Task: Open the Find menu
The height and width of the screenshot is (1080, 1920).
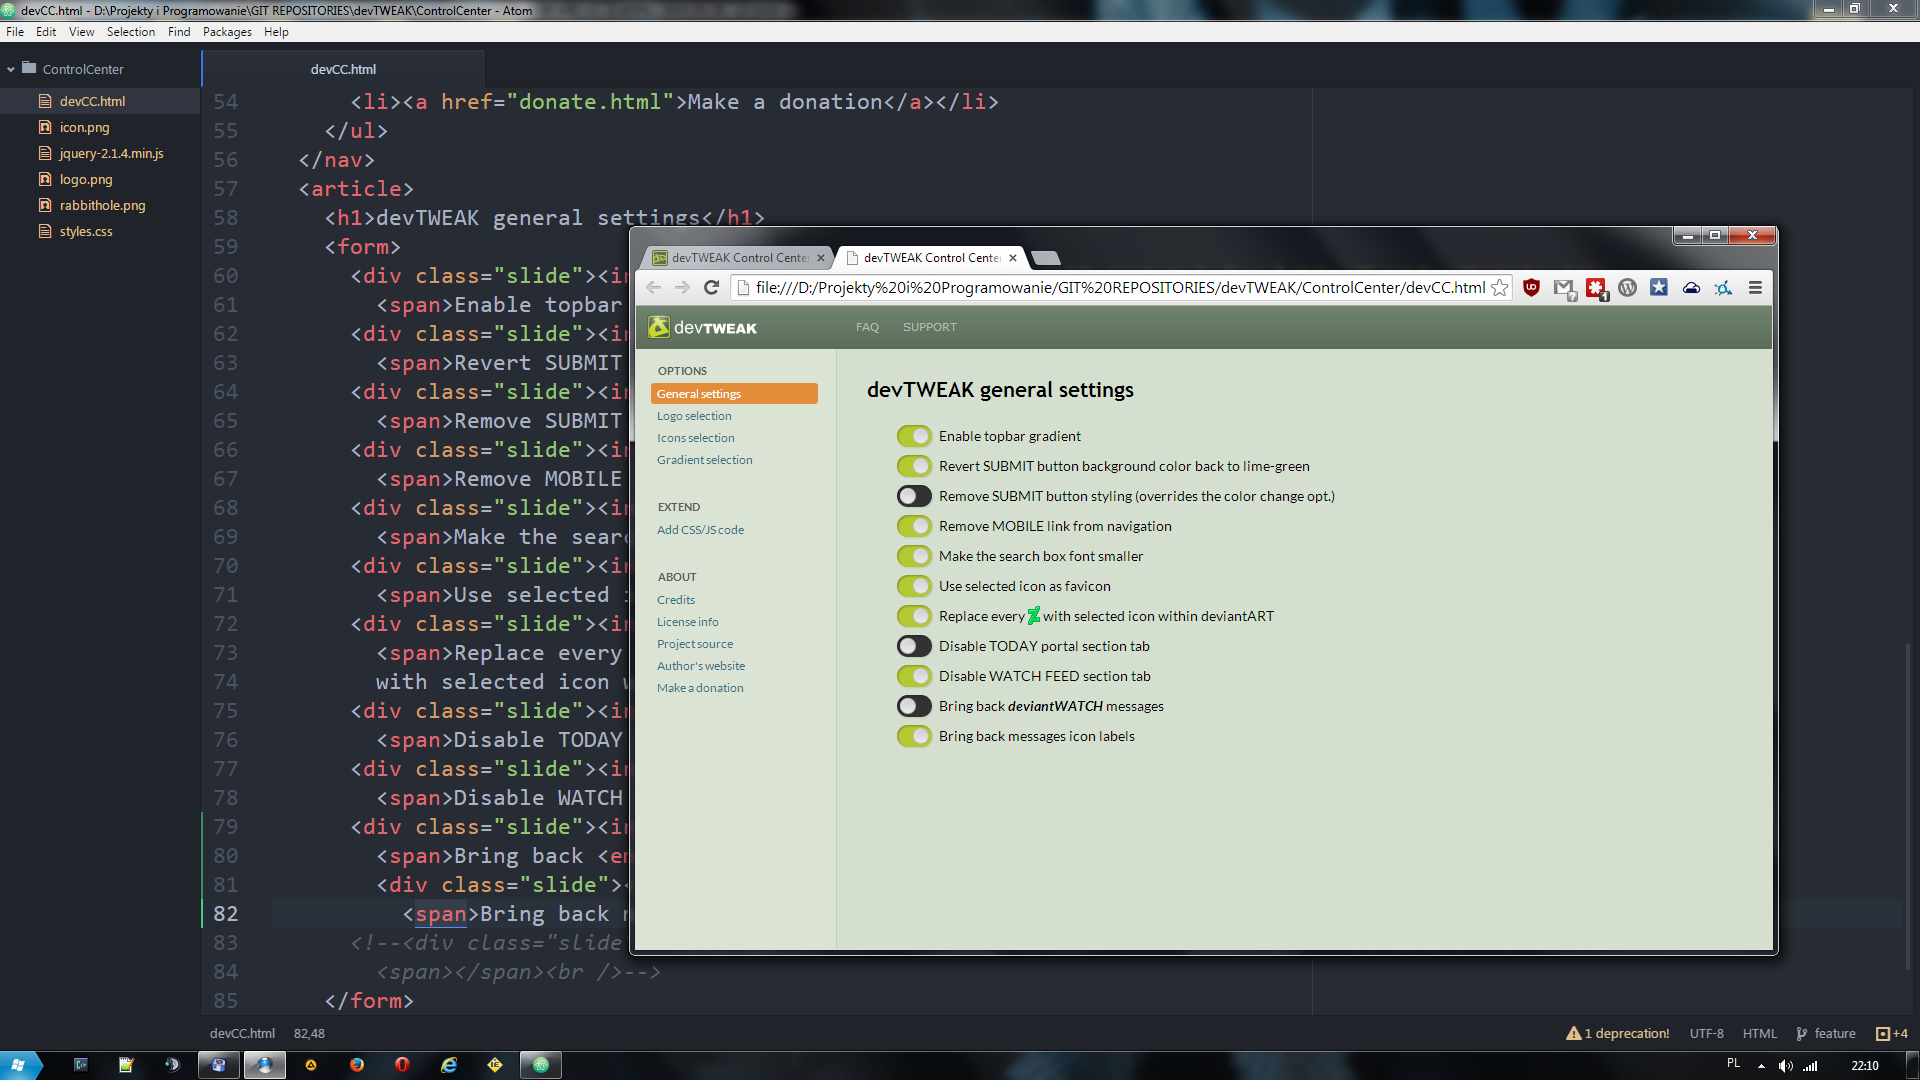Action: pyautogui.click(x=179, y=32)
